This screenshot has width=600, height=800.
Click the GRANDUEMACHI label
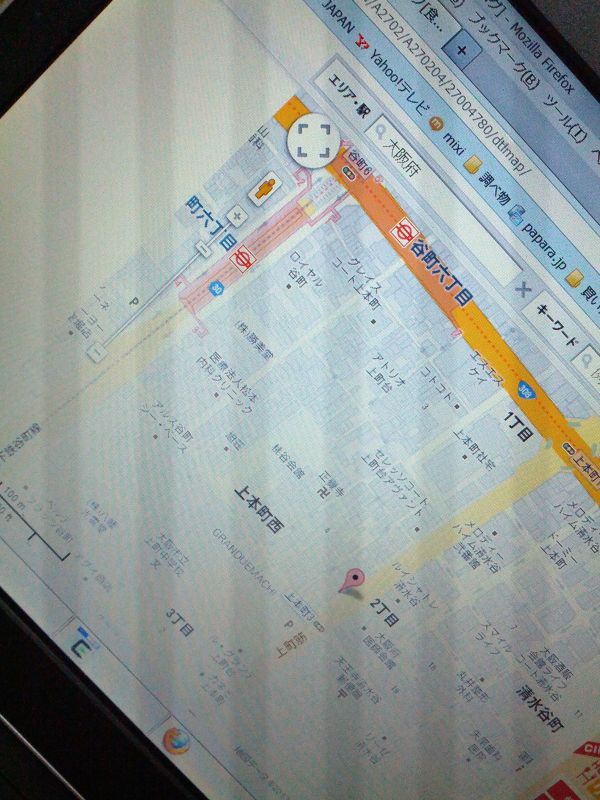click(x=244, y=563)
